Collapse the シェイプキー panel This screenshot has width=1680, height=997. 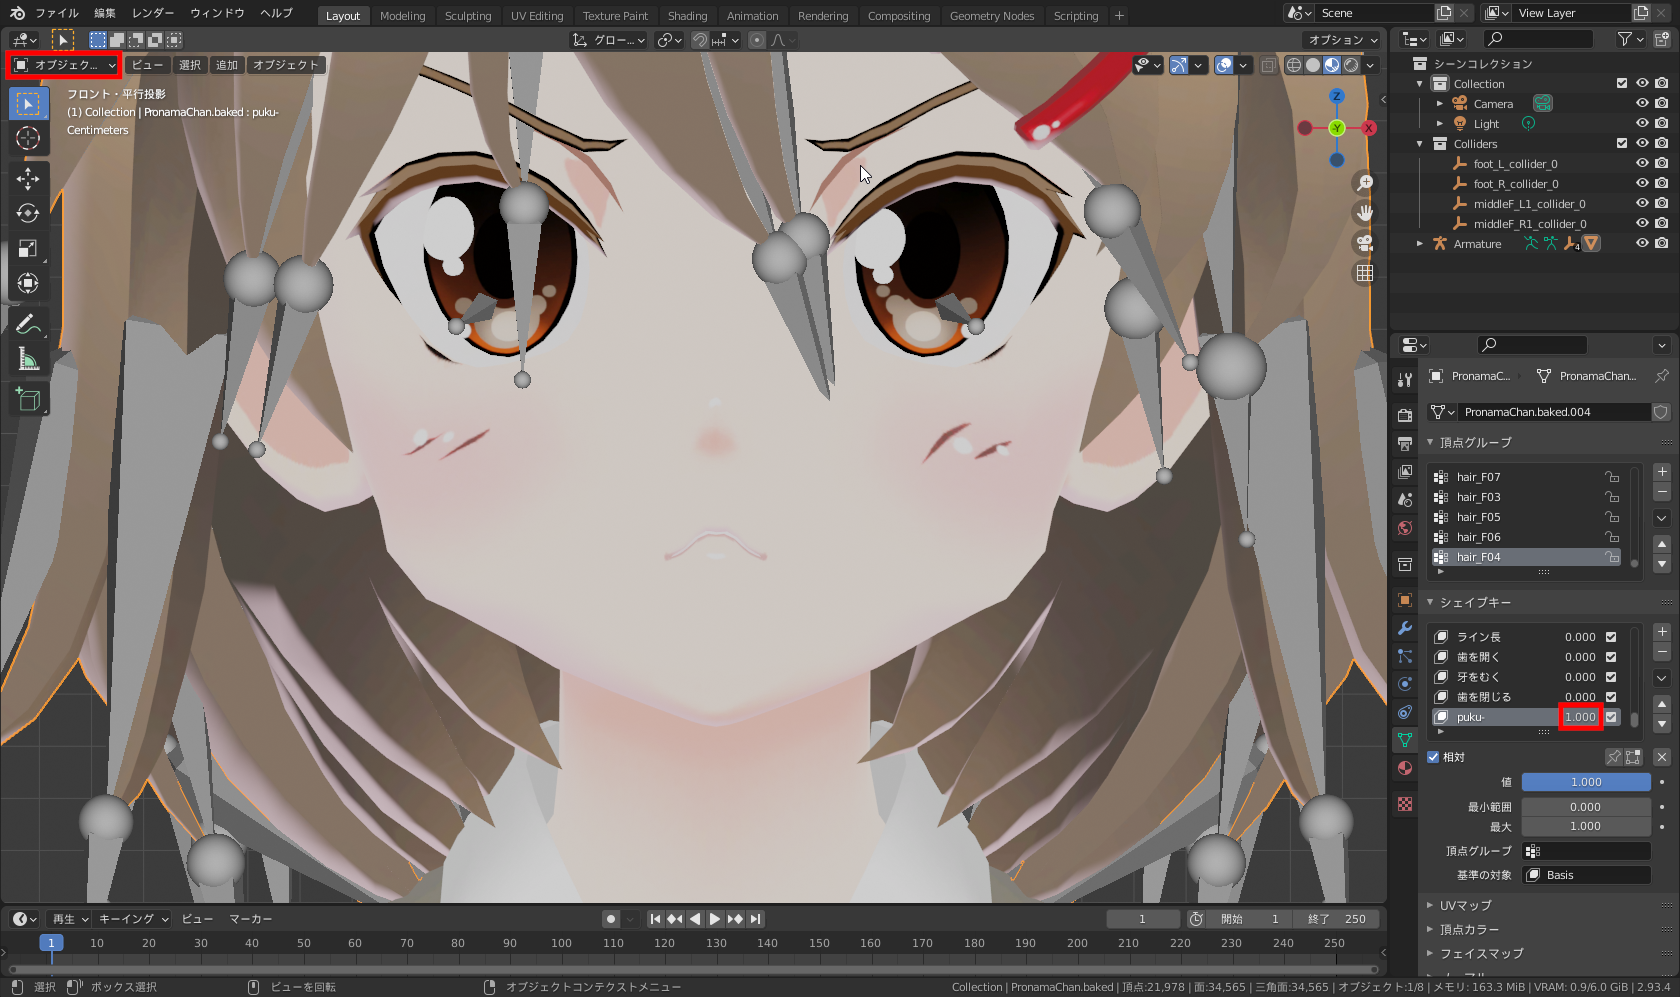1430,602
